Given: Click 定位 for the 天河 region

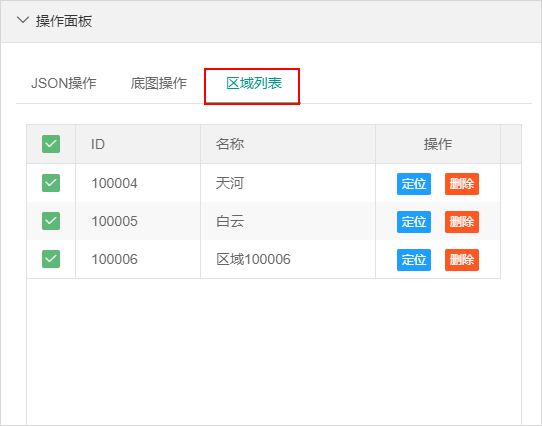Looking at the screenshot, I should pos(414,184).
